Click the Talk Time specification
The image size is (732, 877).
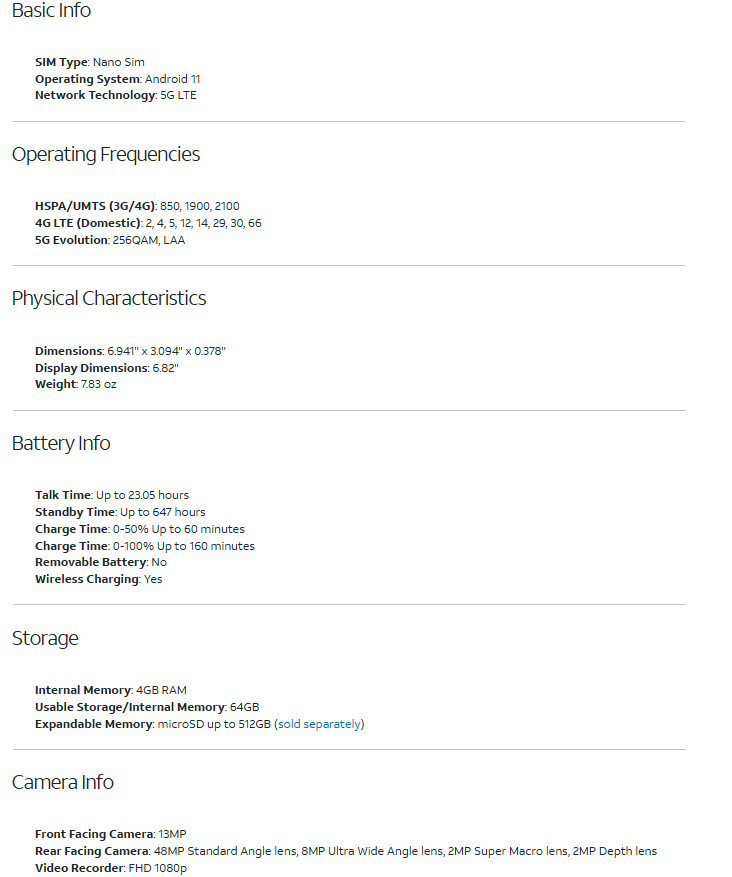(x=112, y=495)
